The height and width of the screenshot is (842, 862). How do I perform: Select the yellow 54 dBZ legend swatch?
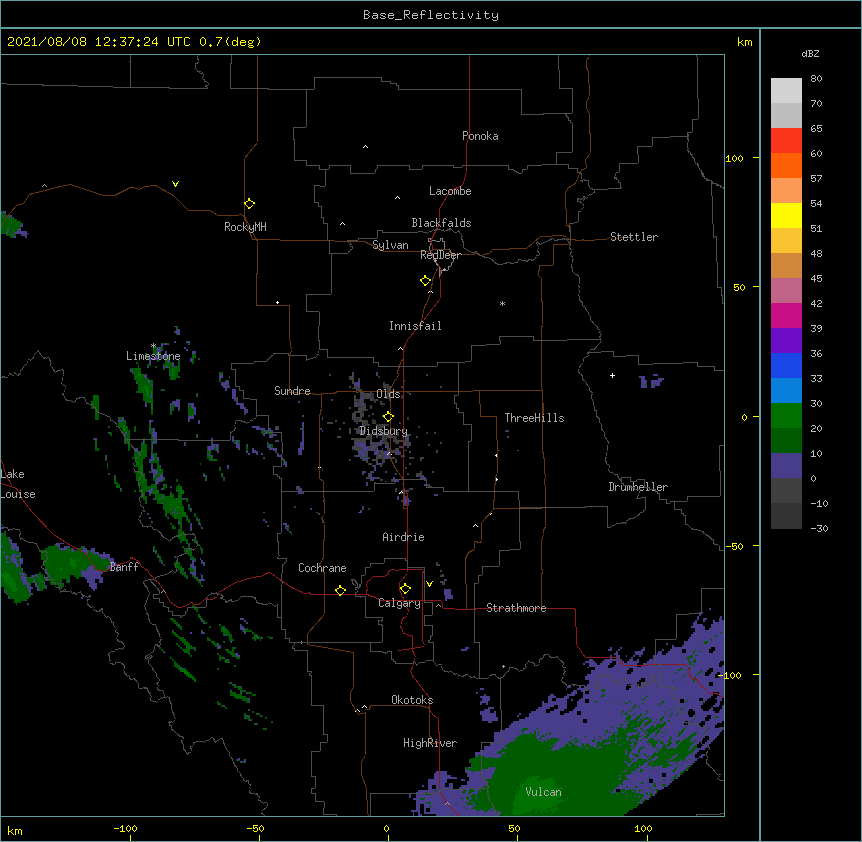786,215
